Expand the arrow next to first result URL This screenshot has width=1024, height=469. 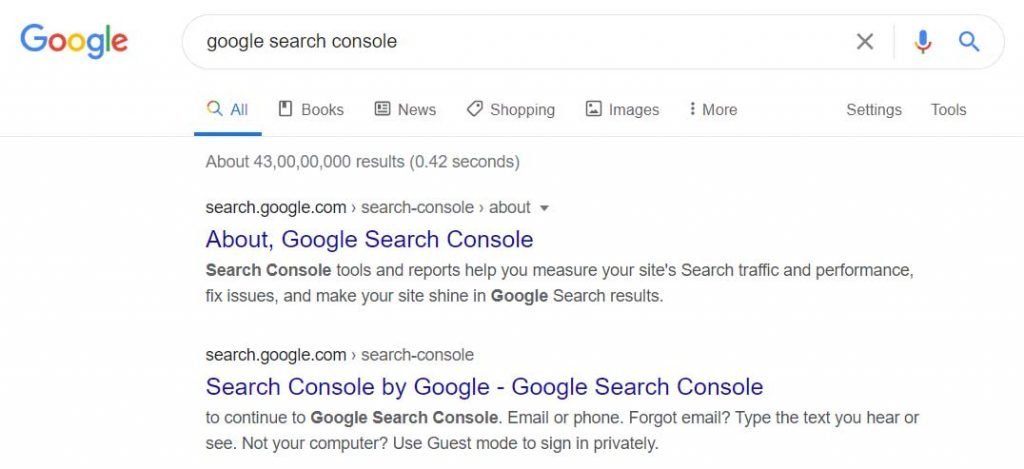tap(544, 208)
